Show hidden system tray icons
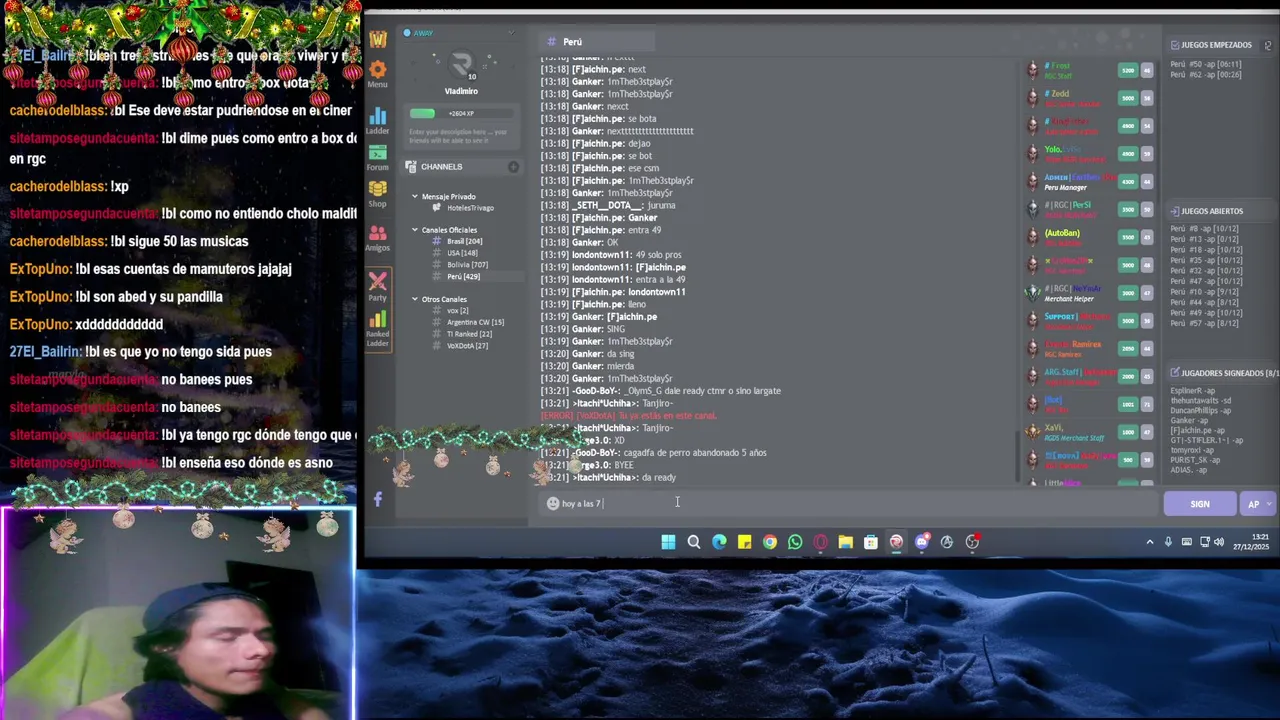Viewport: 1280px width, 720px height. tap(1149, 542)
